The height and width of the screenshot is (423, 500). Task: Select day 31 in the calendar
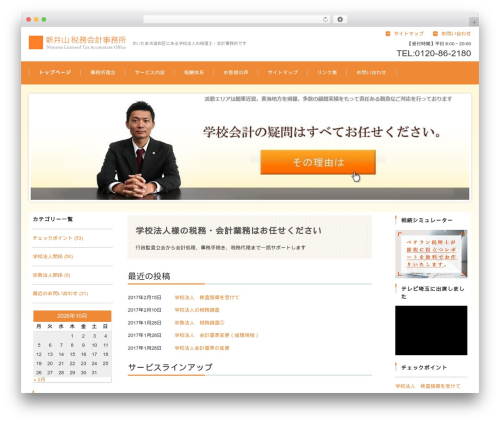94,373
